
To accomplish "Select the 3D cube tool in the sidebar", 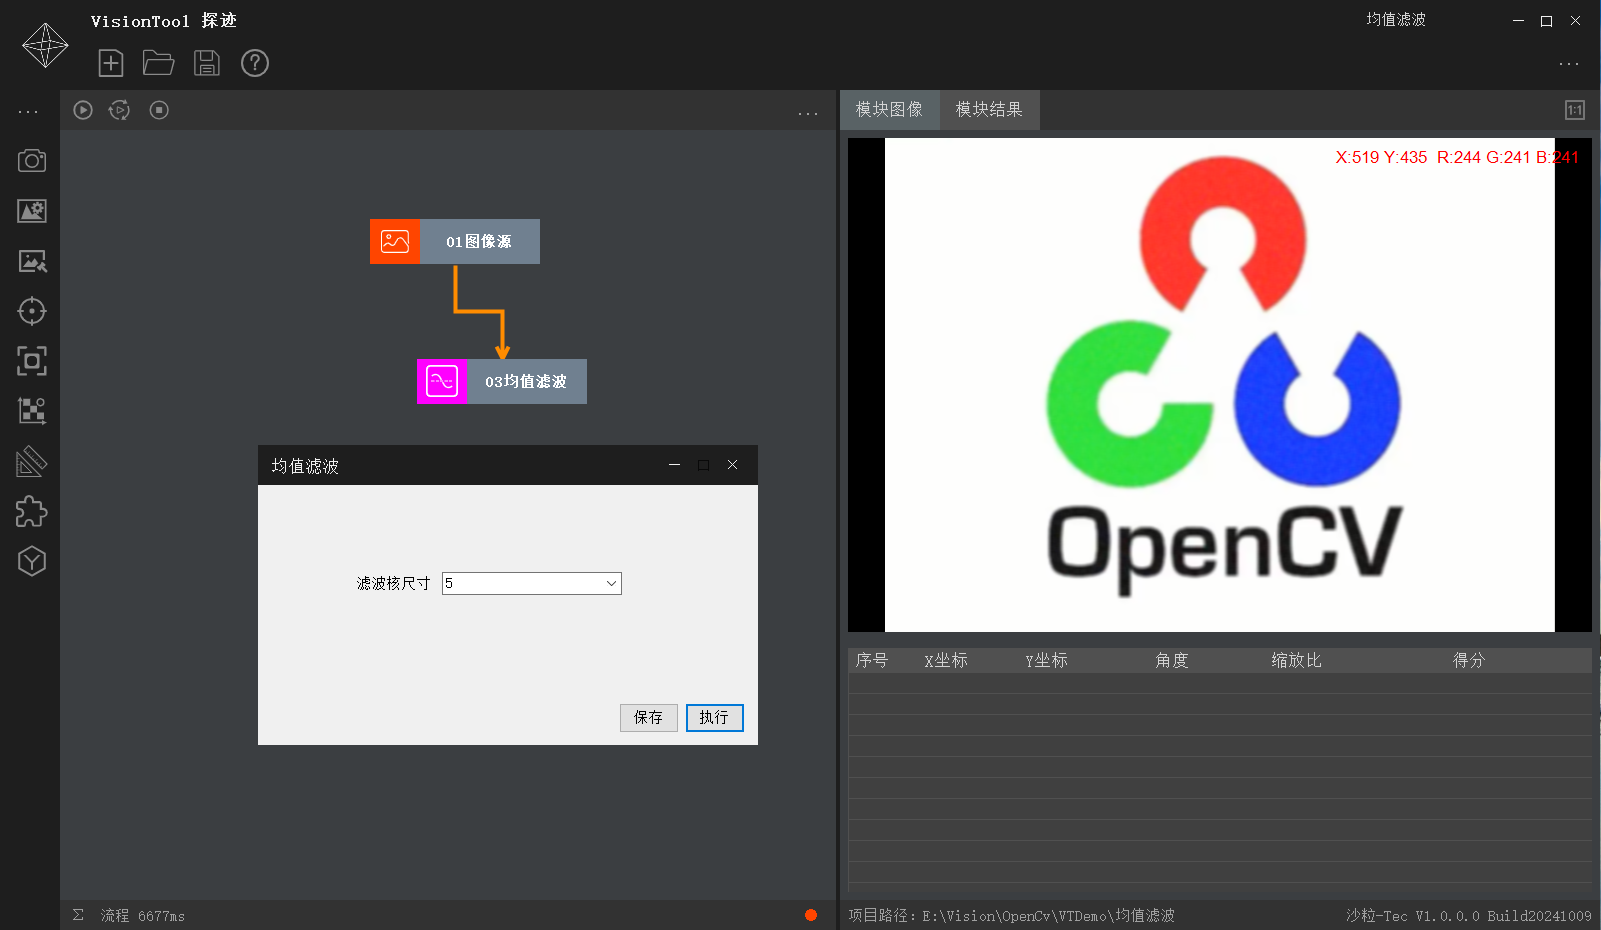I will click(x=32, y=561).
